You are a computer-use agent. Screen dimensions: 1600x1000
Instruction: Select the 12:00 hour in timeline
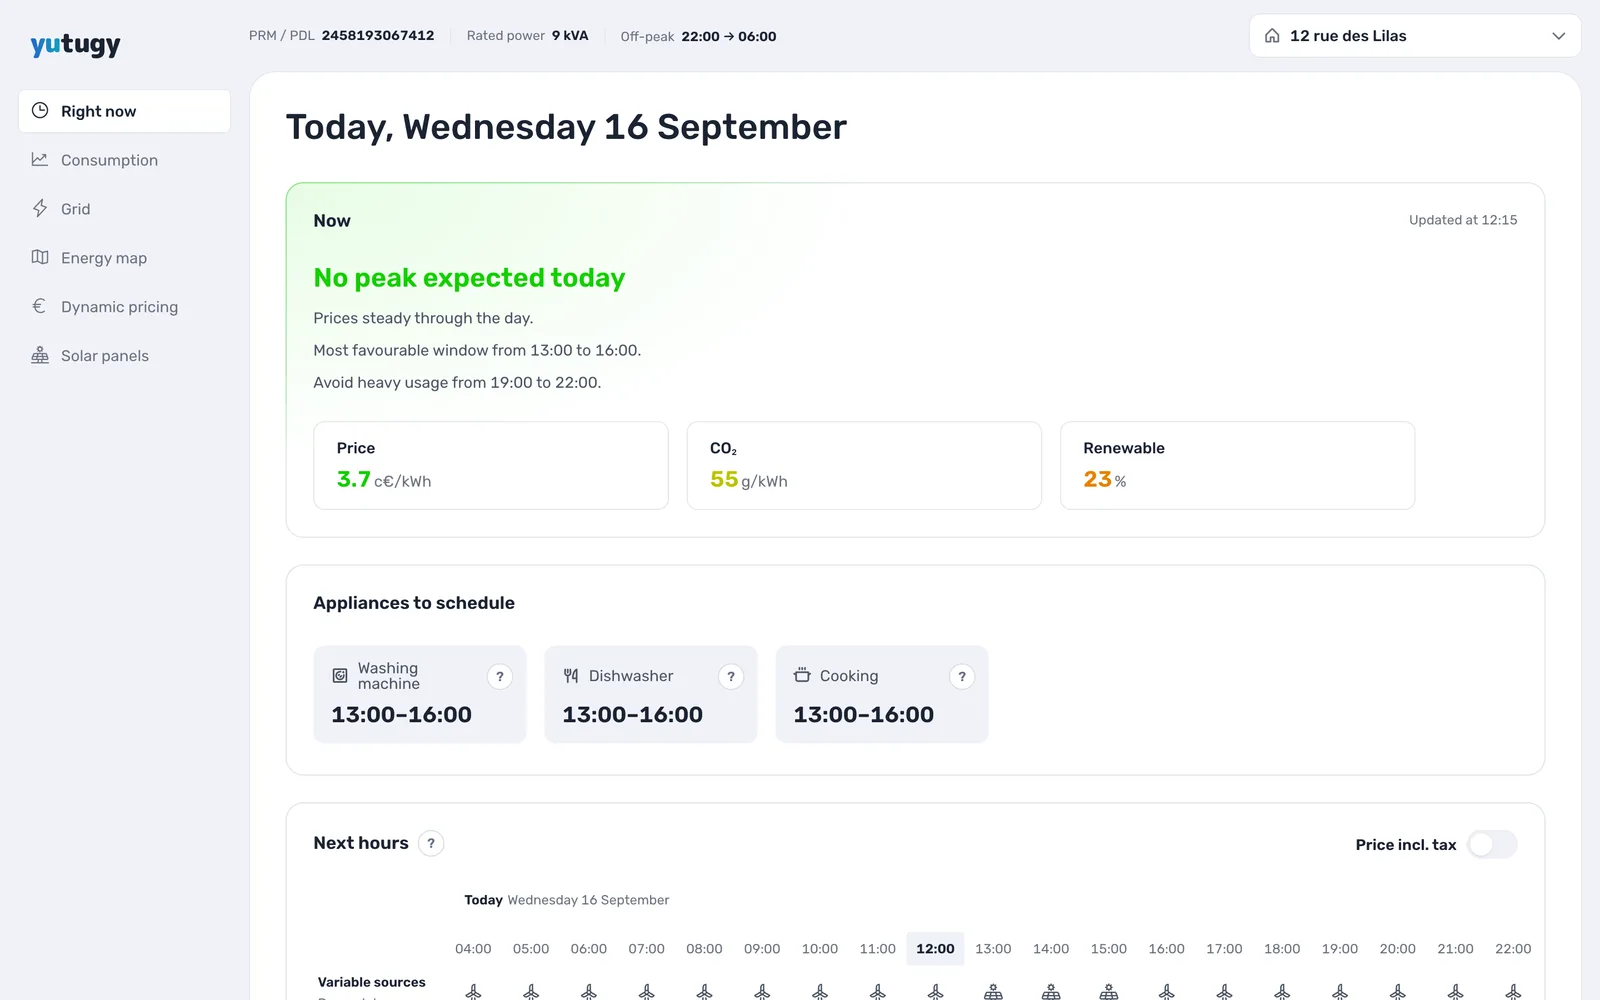pyautogui.click(x=935, y=949)
